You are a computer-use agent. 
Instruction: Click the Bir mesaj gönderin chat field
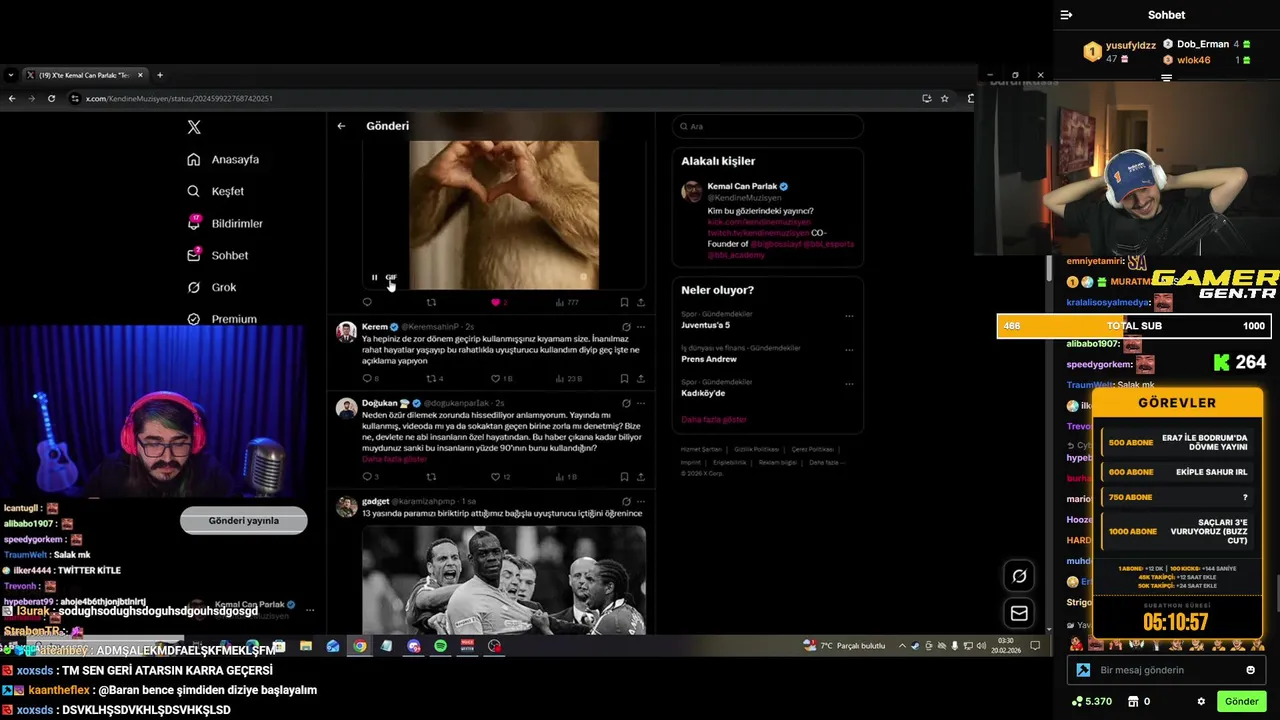pyautogui.click(x=1165, y=670)
